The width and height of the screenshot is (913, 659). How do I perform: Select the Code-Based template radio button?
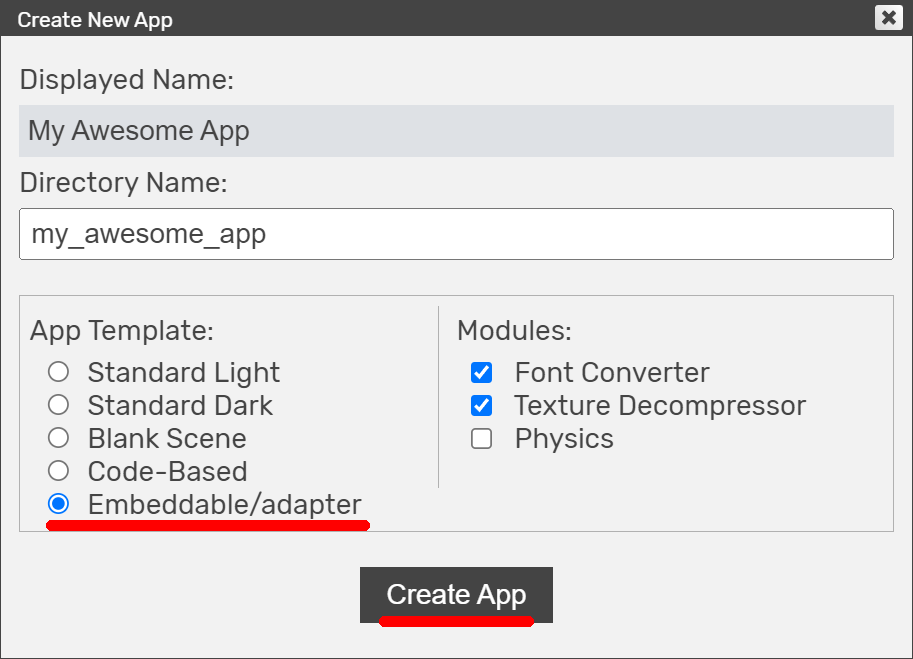coord(58,471)
